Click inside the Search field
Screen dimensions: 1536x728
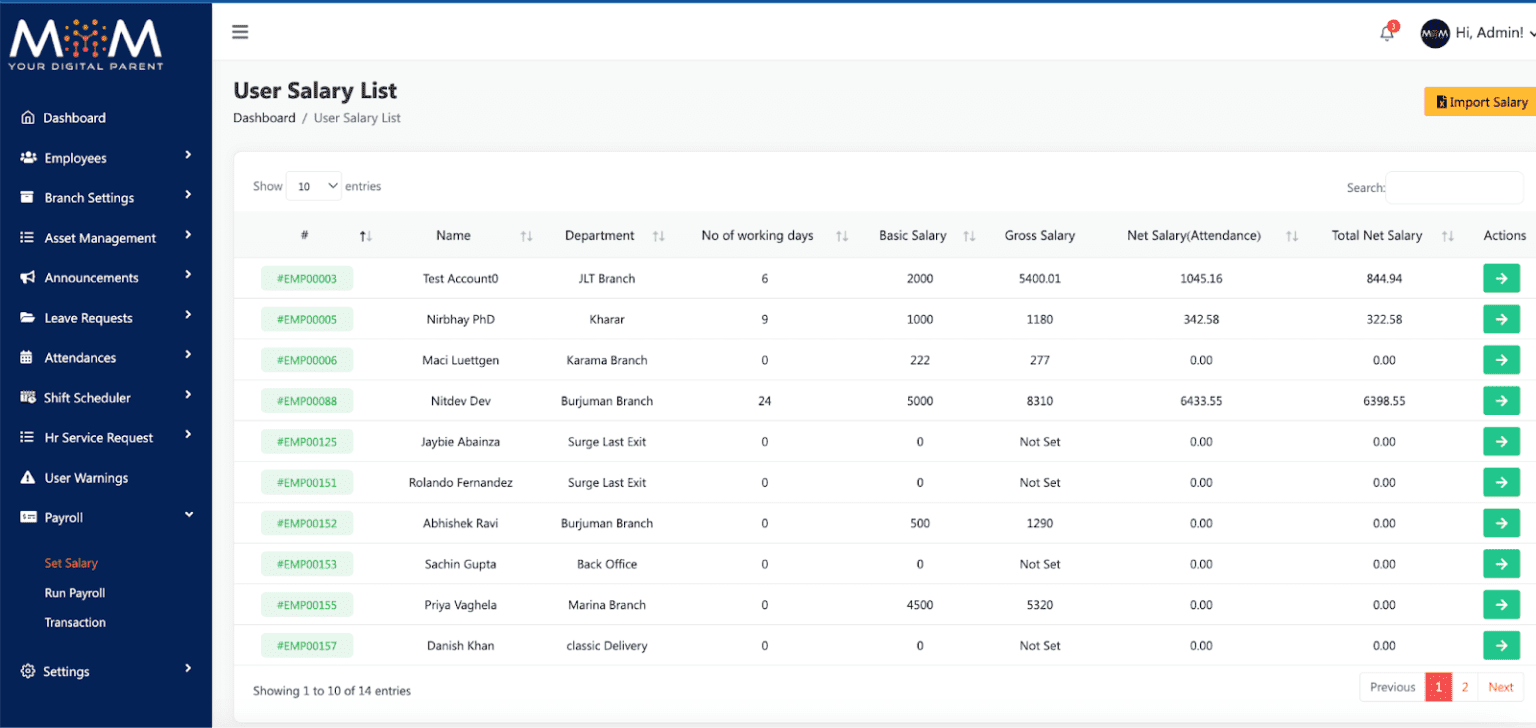(x=1455, y=187)
